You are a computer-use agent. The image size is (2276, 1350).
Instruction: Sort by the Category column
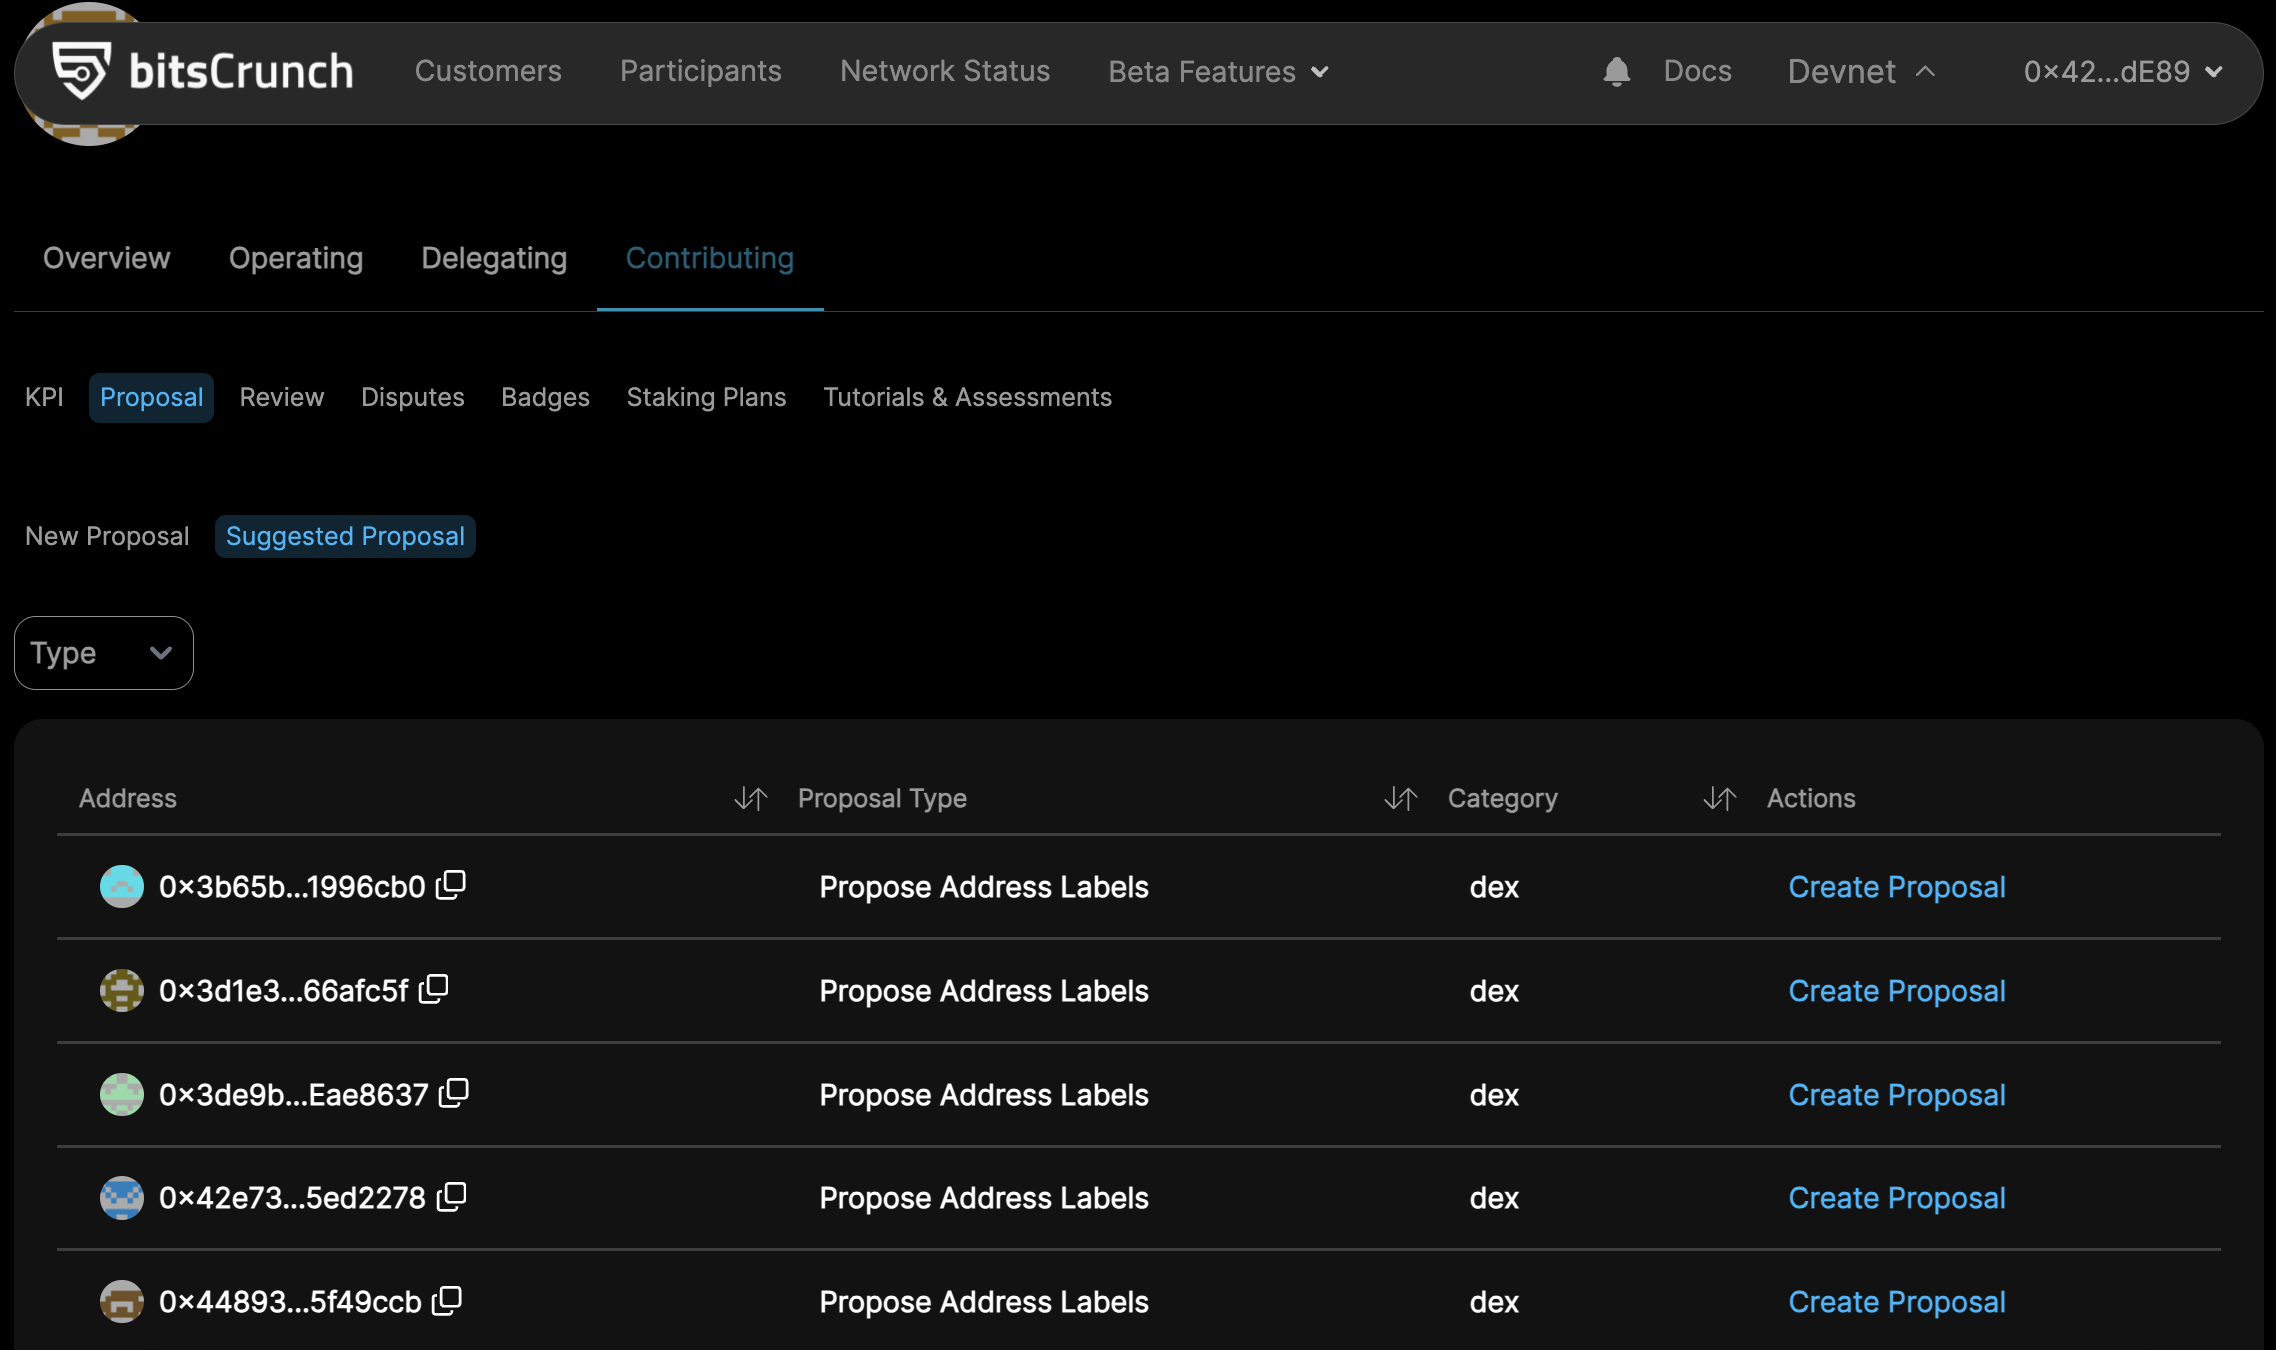pos(1720,798)
